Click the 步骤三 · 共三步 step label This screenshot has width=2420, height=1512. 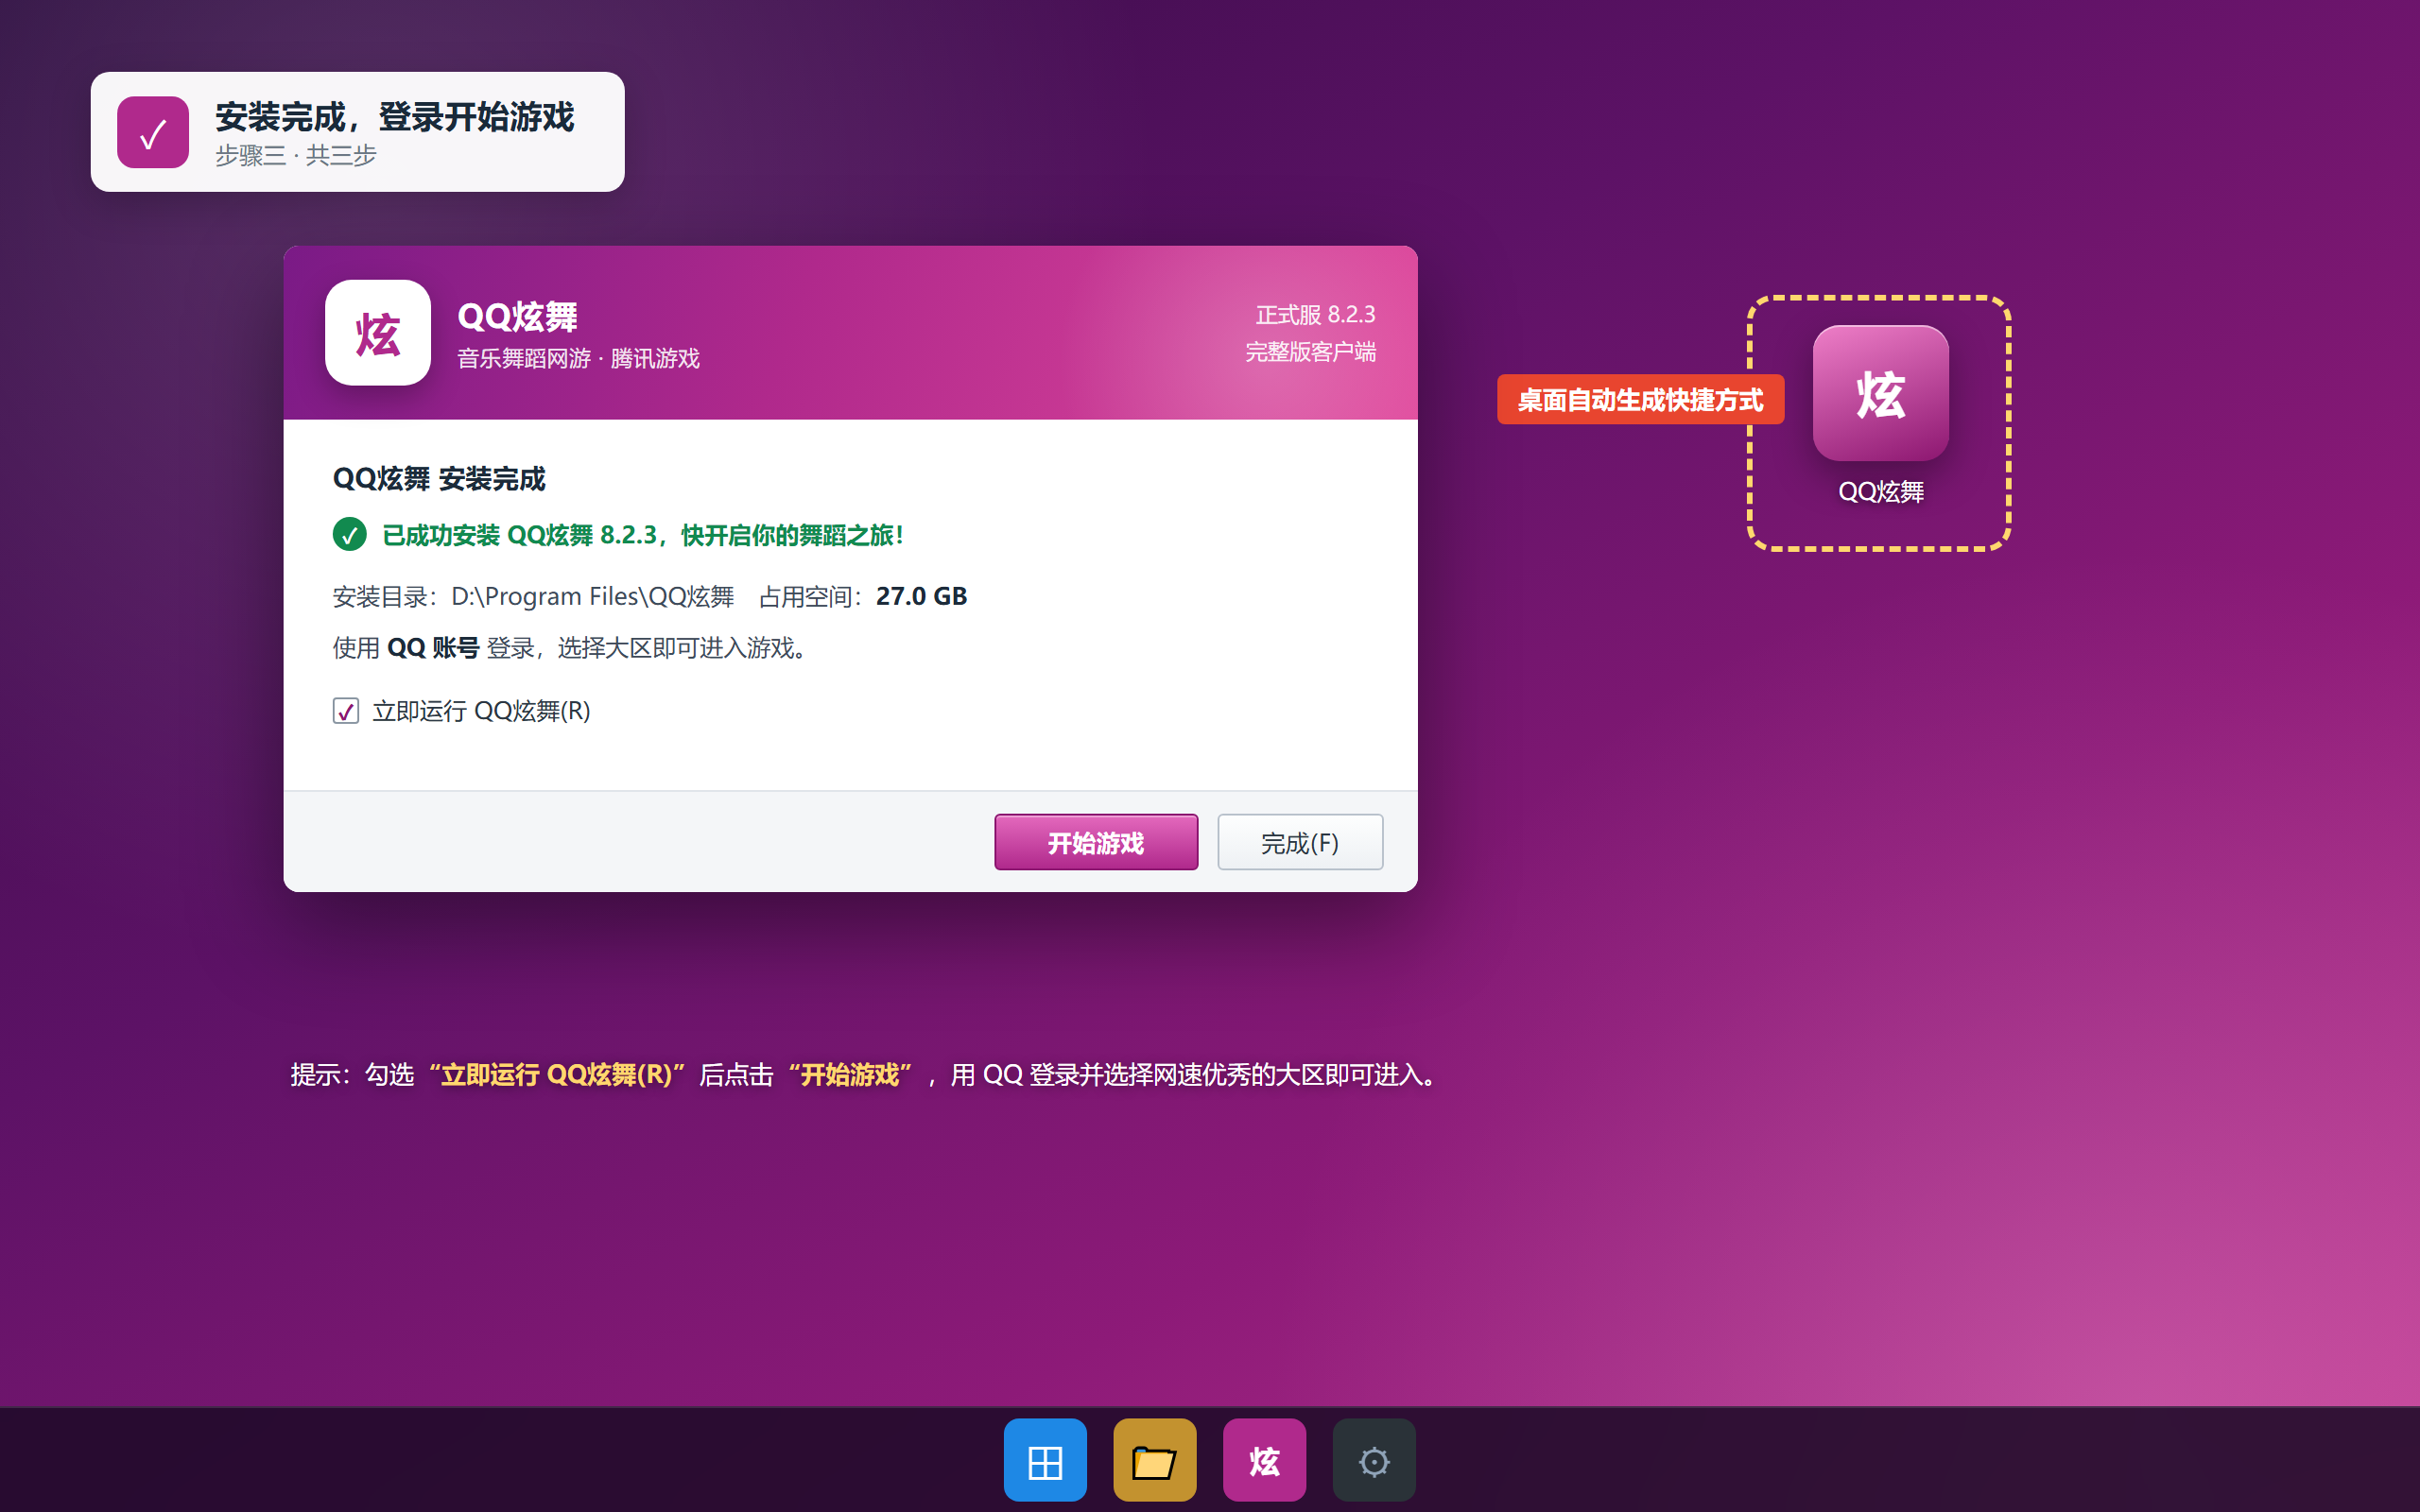click(x=296, y=155)
